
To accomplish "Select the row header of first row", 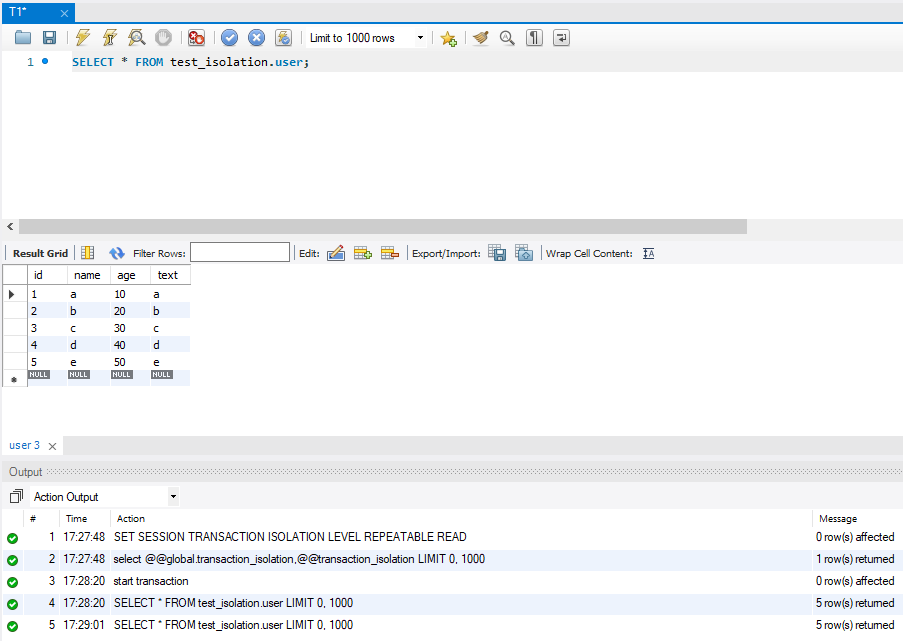I will pyautogui.click(x=15, y=294).
